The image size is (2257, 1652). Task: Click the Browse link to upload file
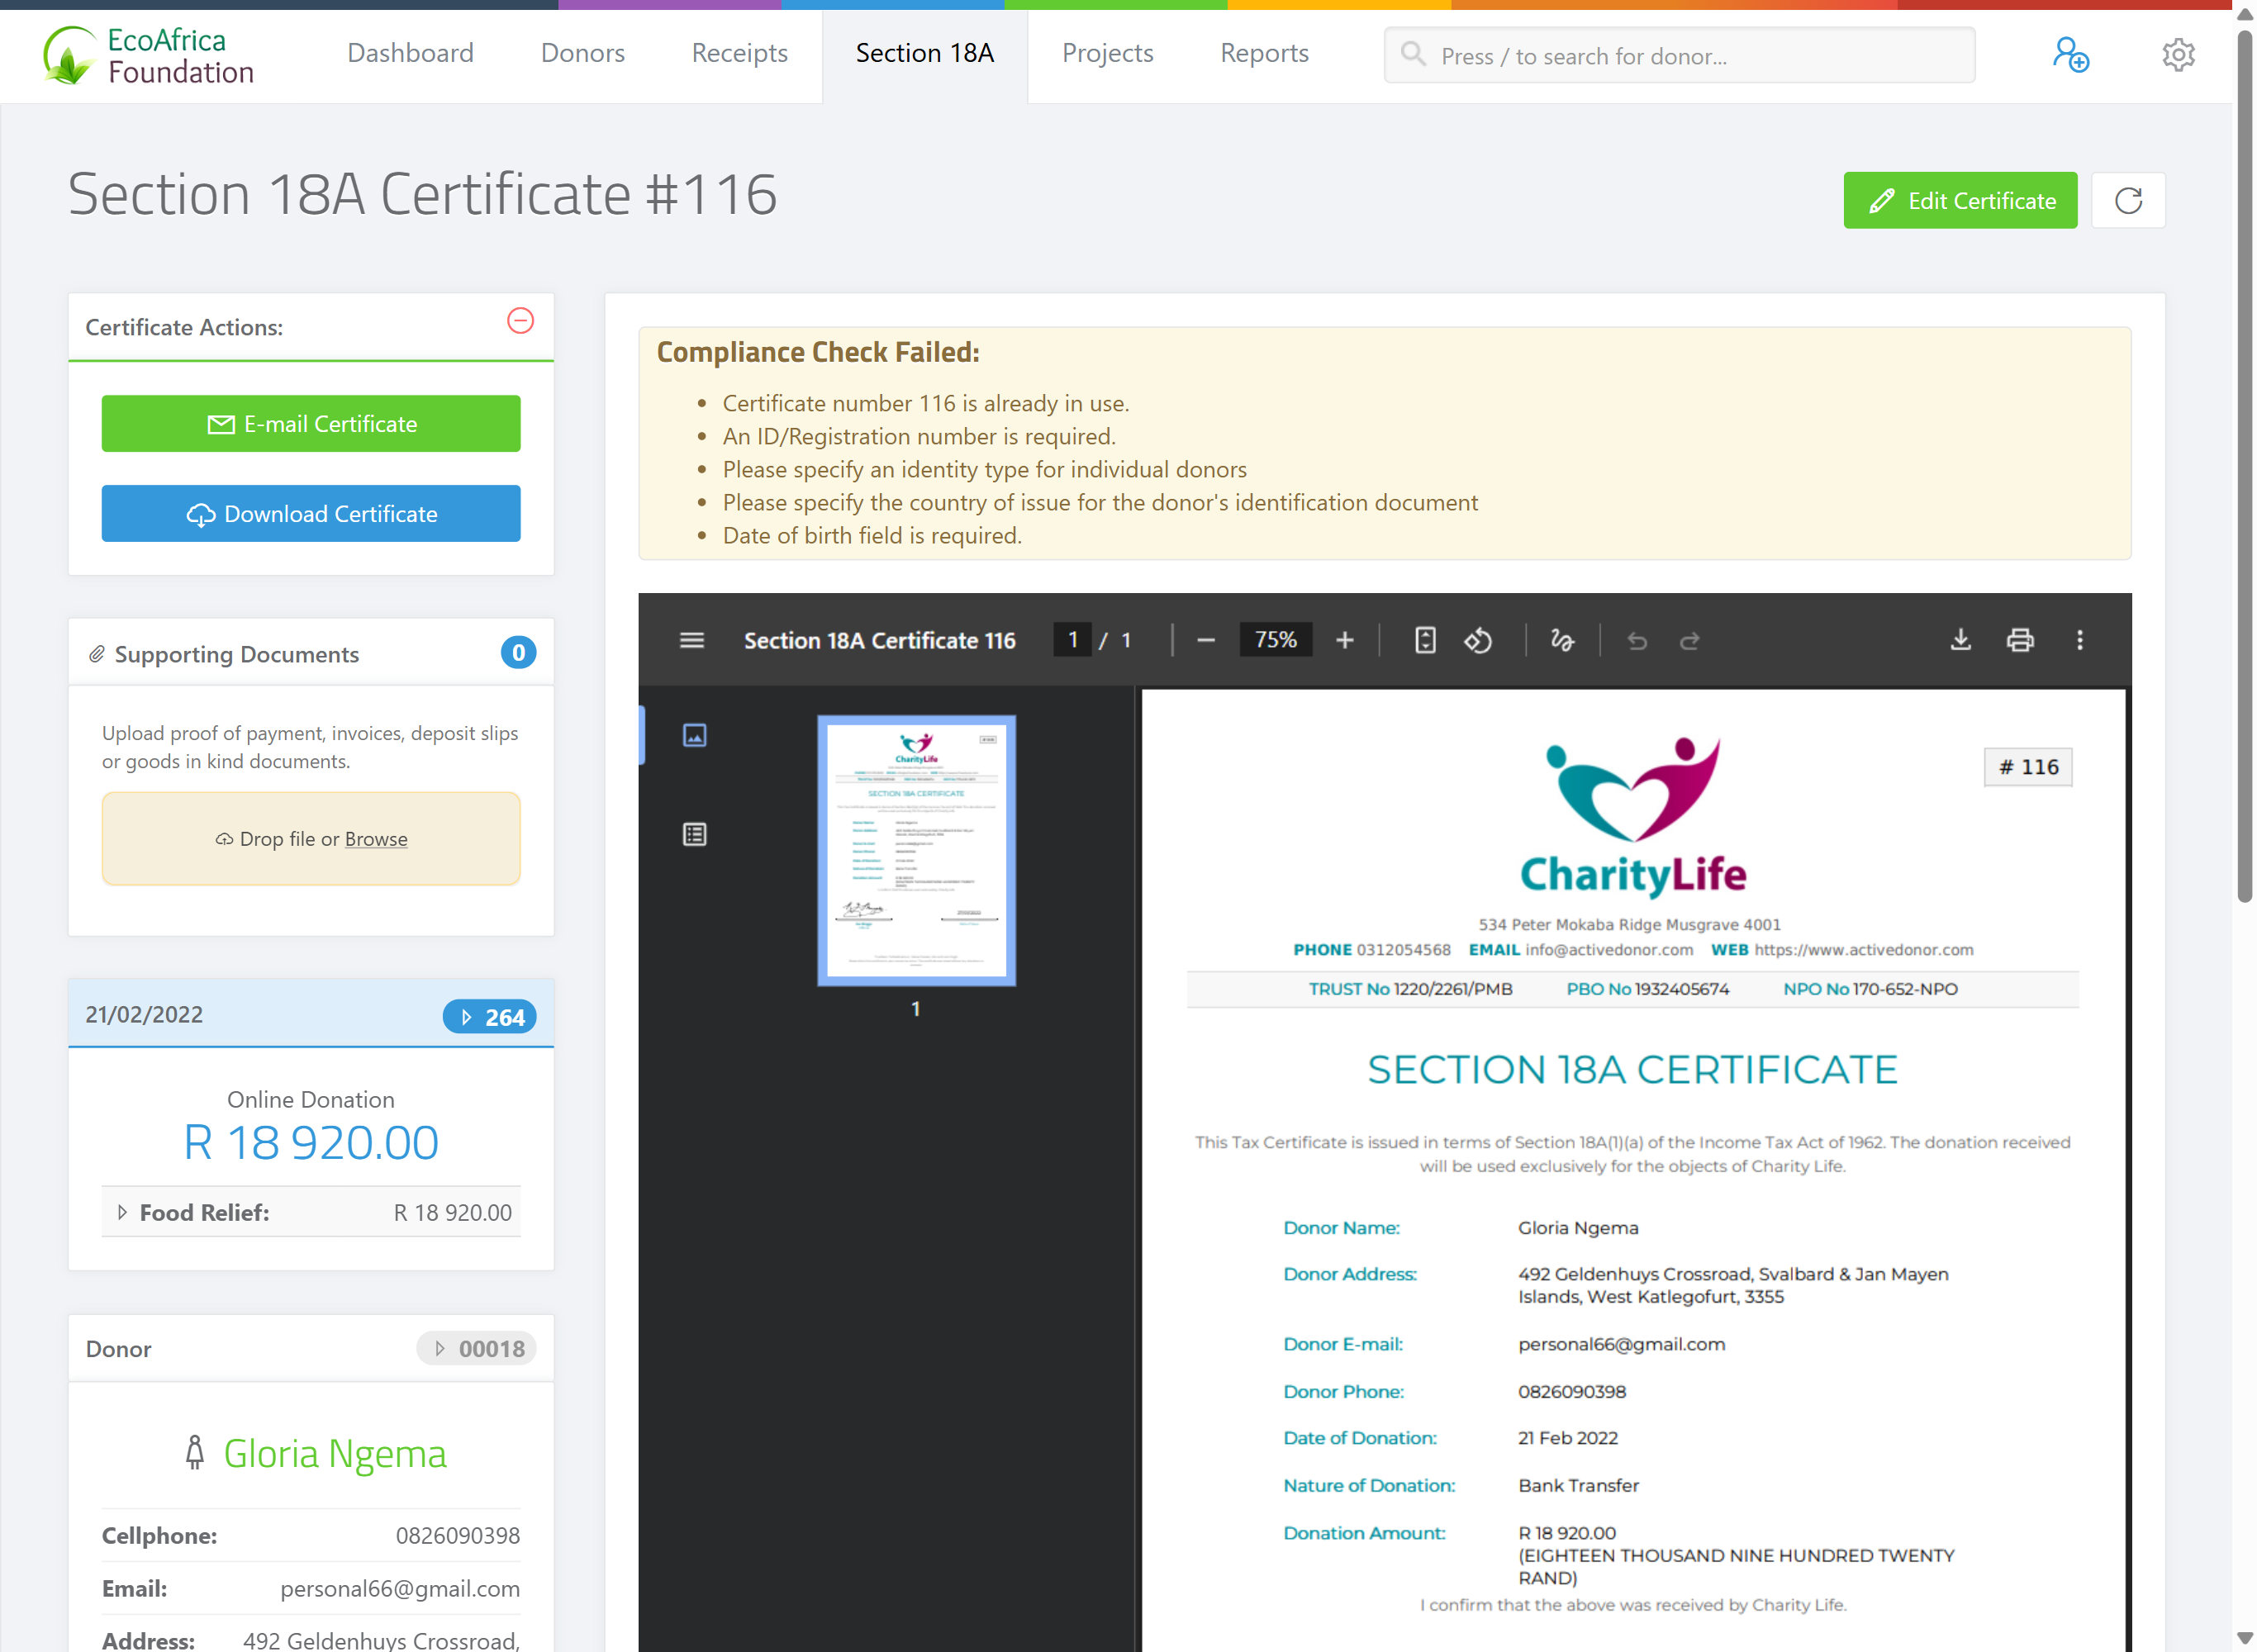coord(375,838)
